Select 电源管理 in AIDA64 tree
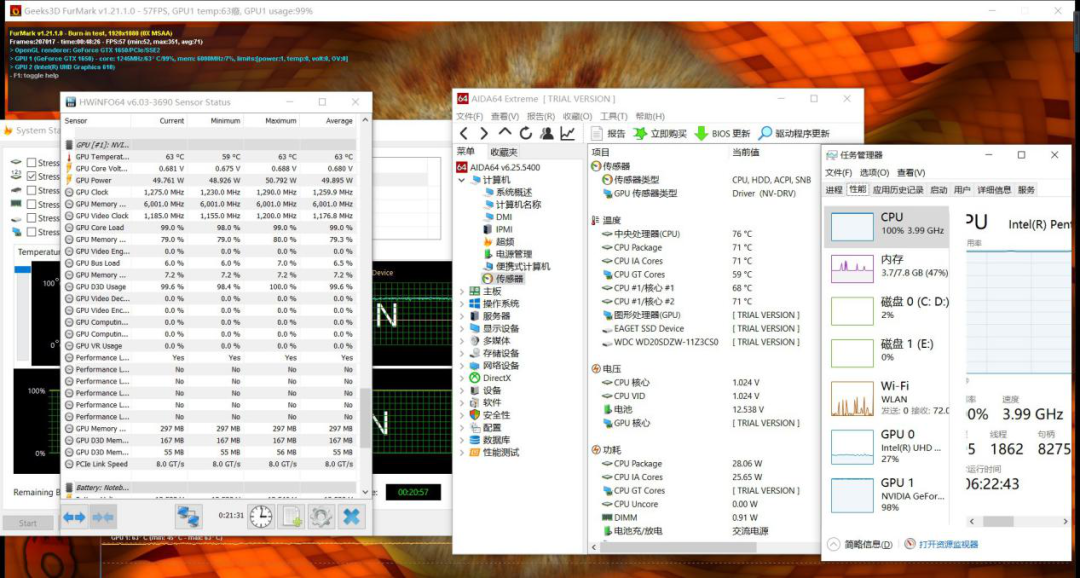Screen dimensions: 1080x578 pos(514,254)
